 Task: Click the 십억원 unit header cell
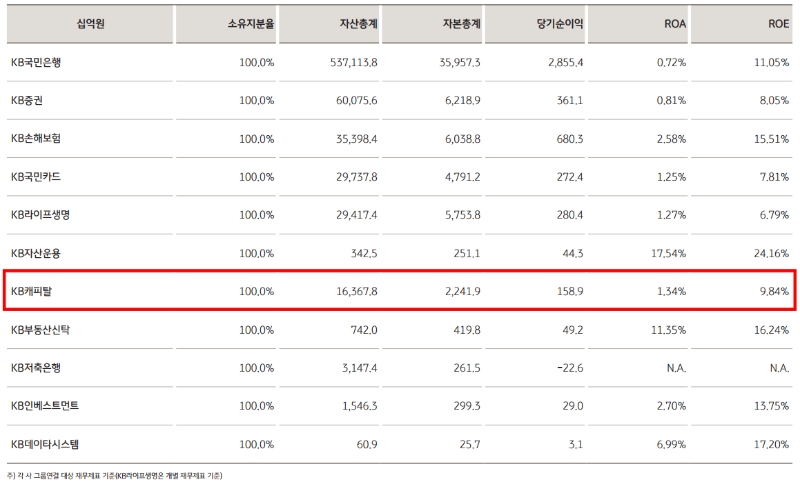[x=89, y=24]
